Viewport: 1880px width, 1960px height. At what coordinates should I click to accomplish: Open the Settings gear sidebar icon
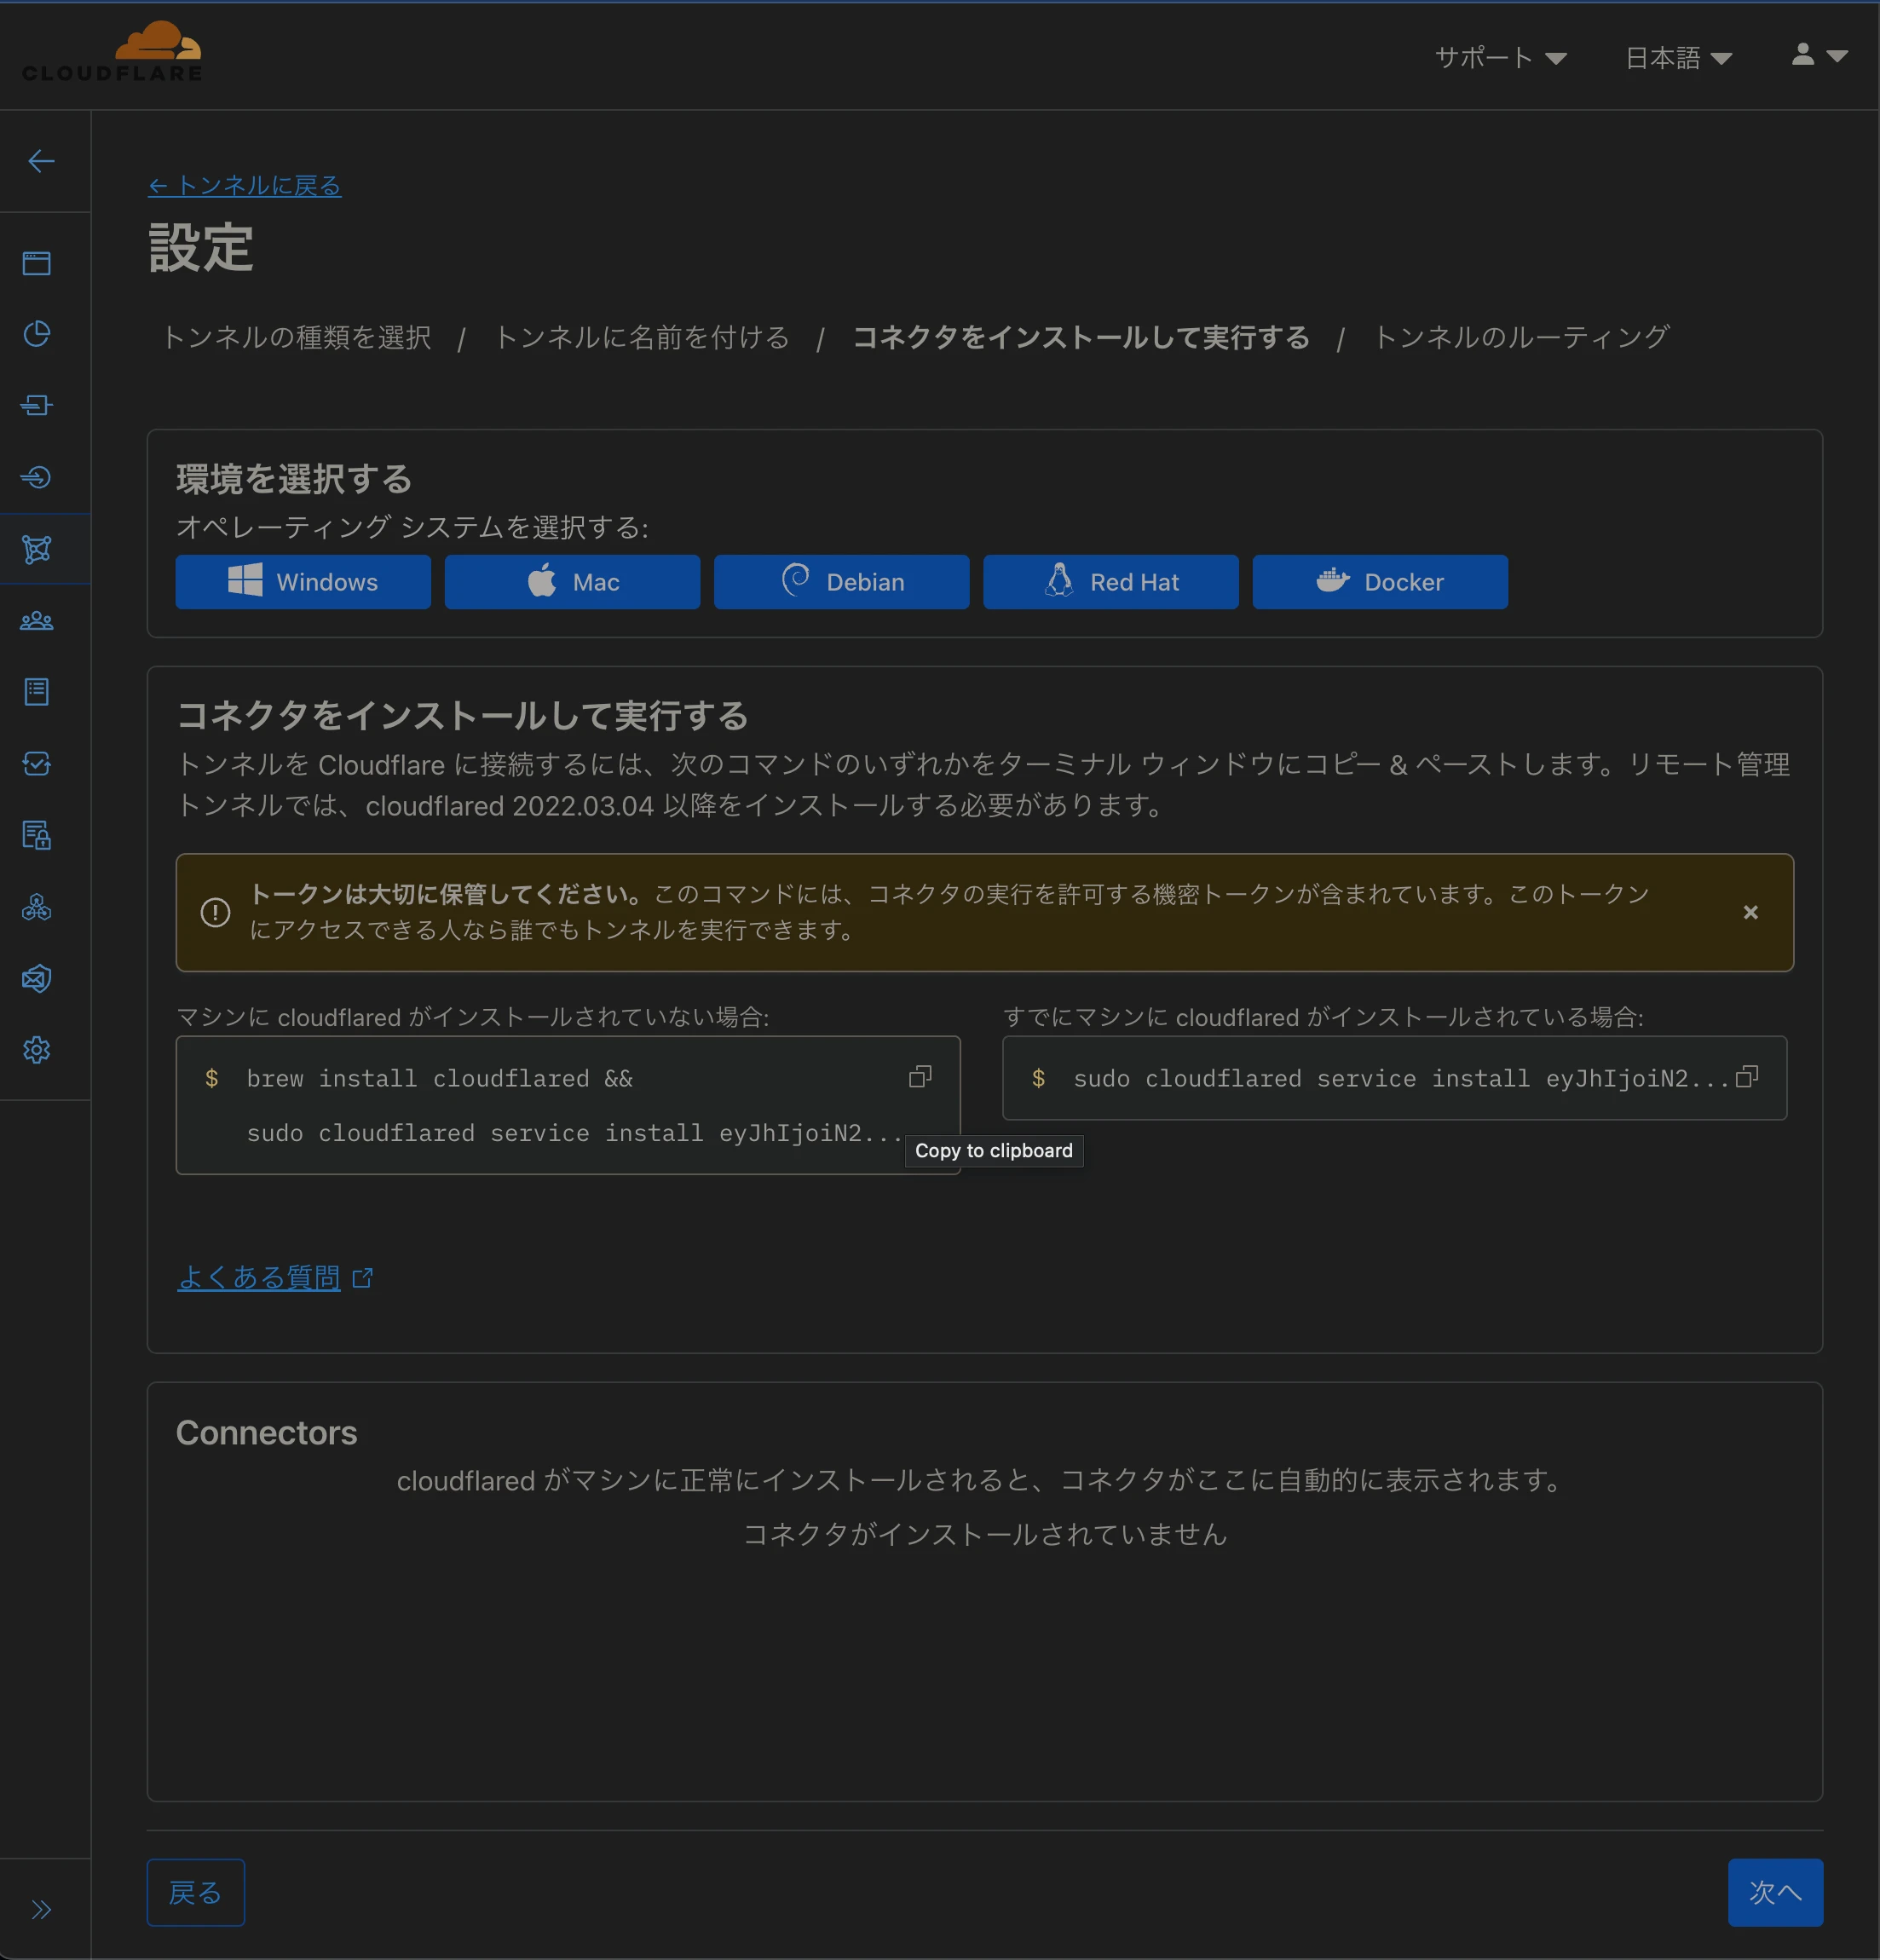point(37,1050)
